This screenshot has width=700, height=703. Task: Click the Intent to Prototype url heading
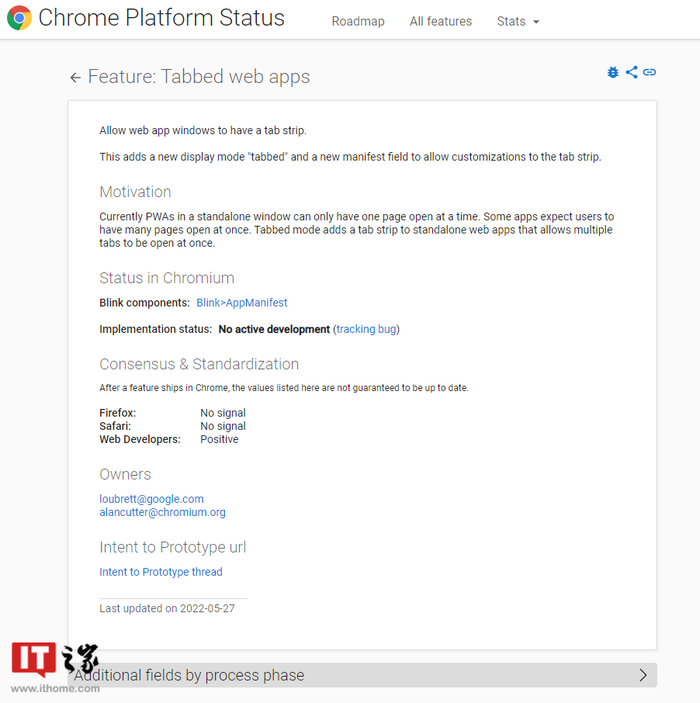(173, 547)
